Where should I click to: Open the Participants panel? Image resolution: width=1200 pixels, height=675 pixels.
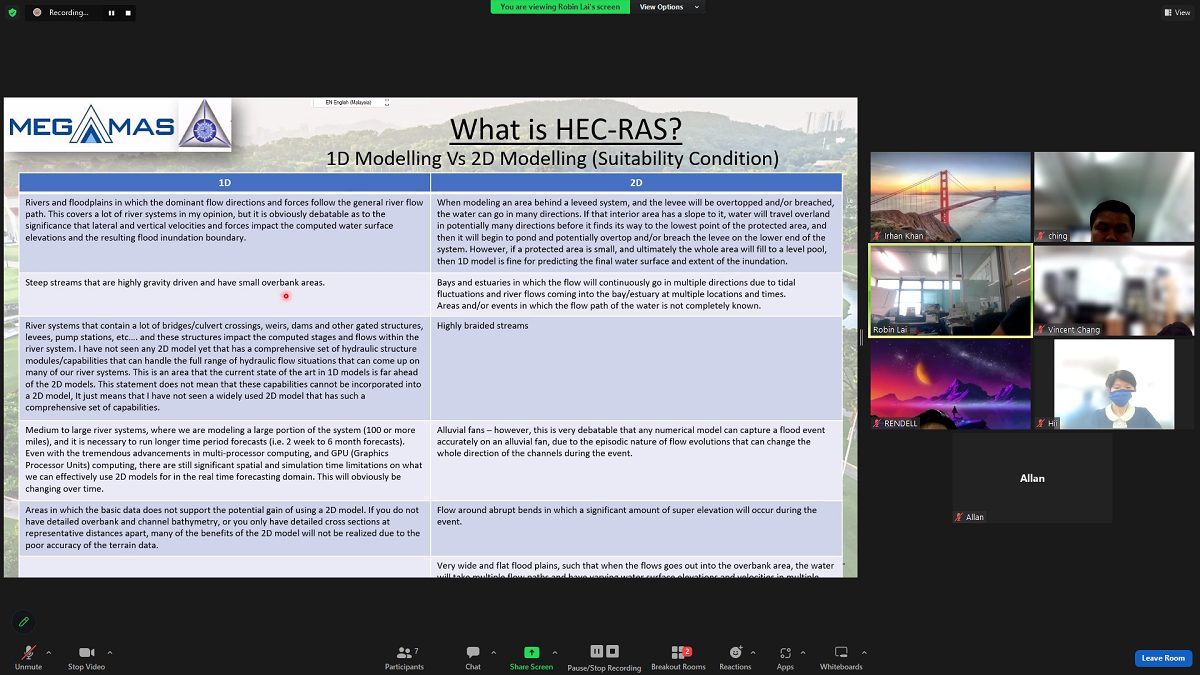pyautogui.click(x=404, y=657)
